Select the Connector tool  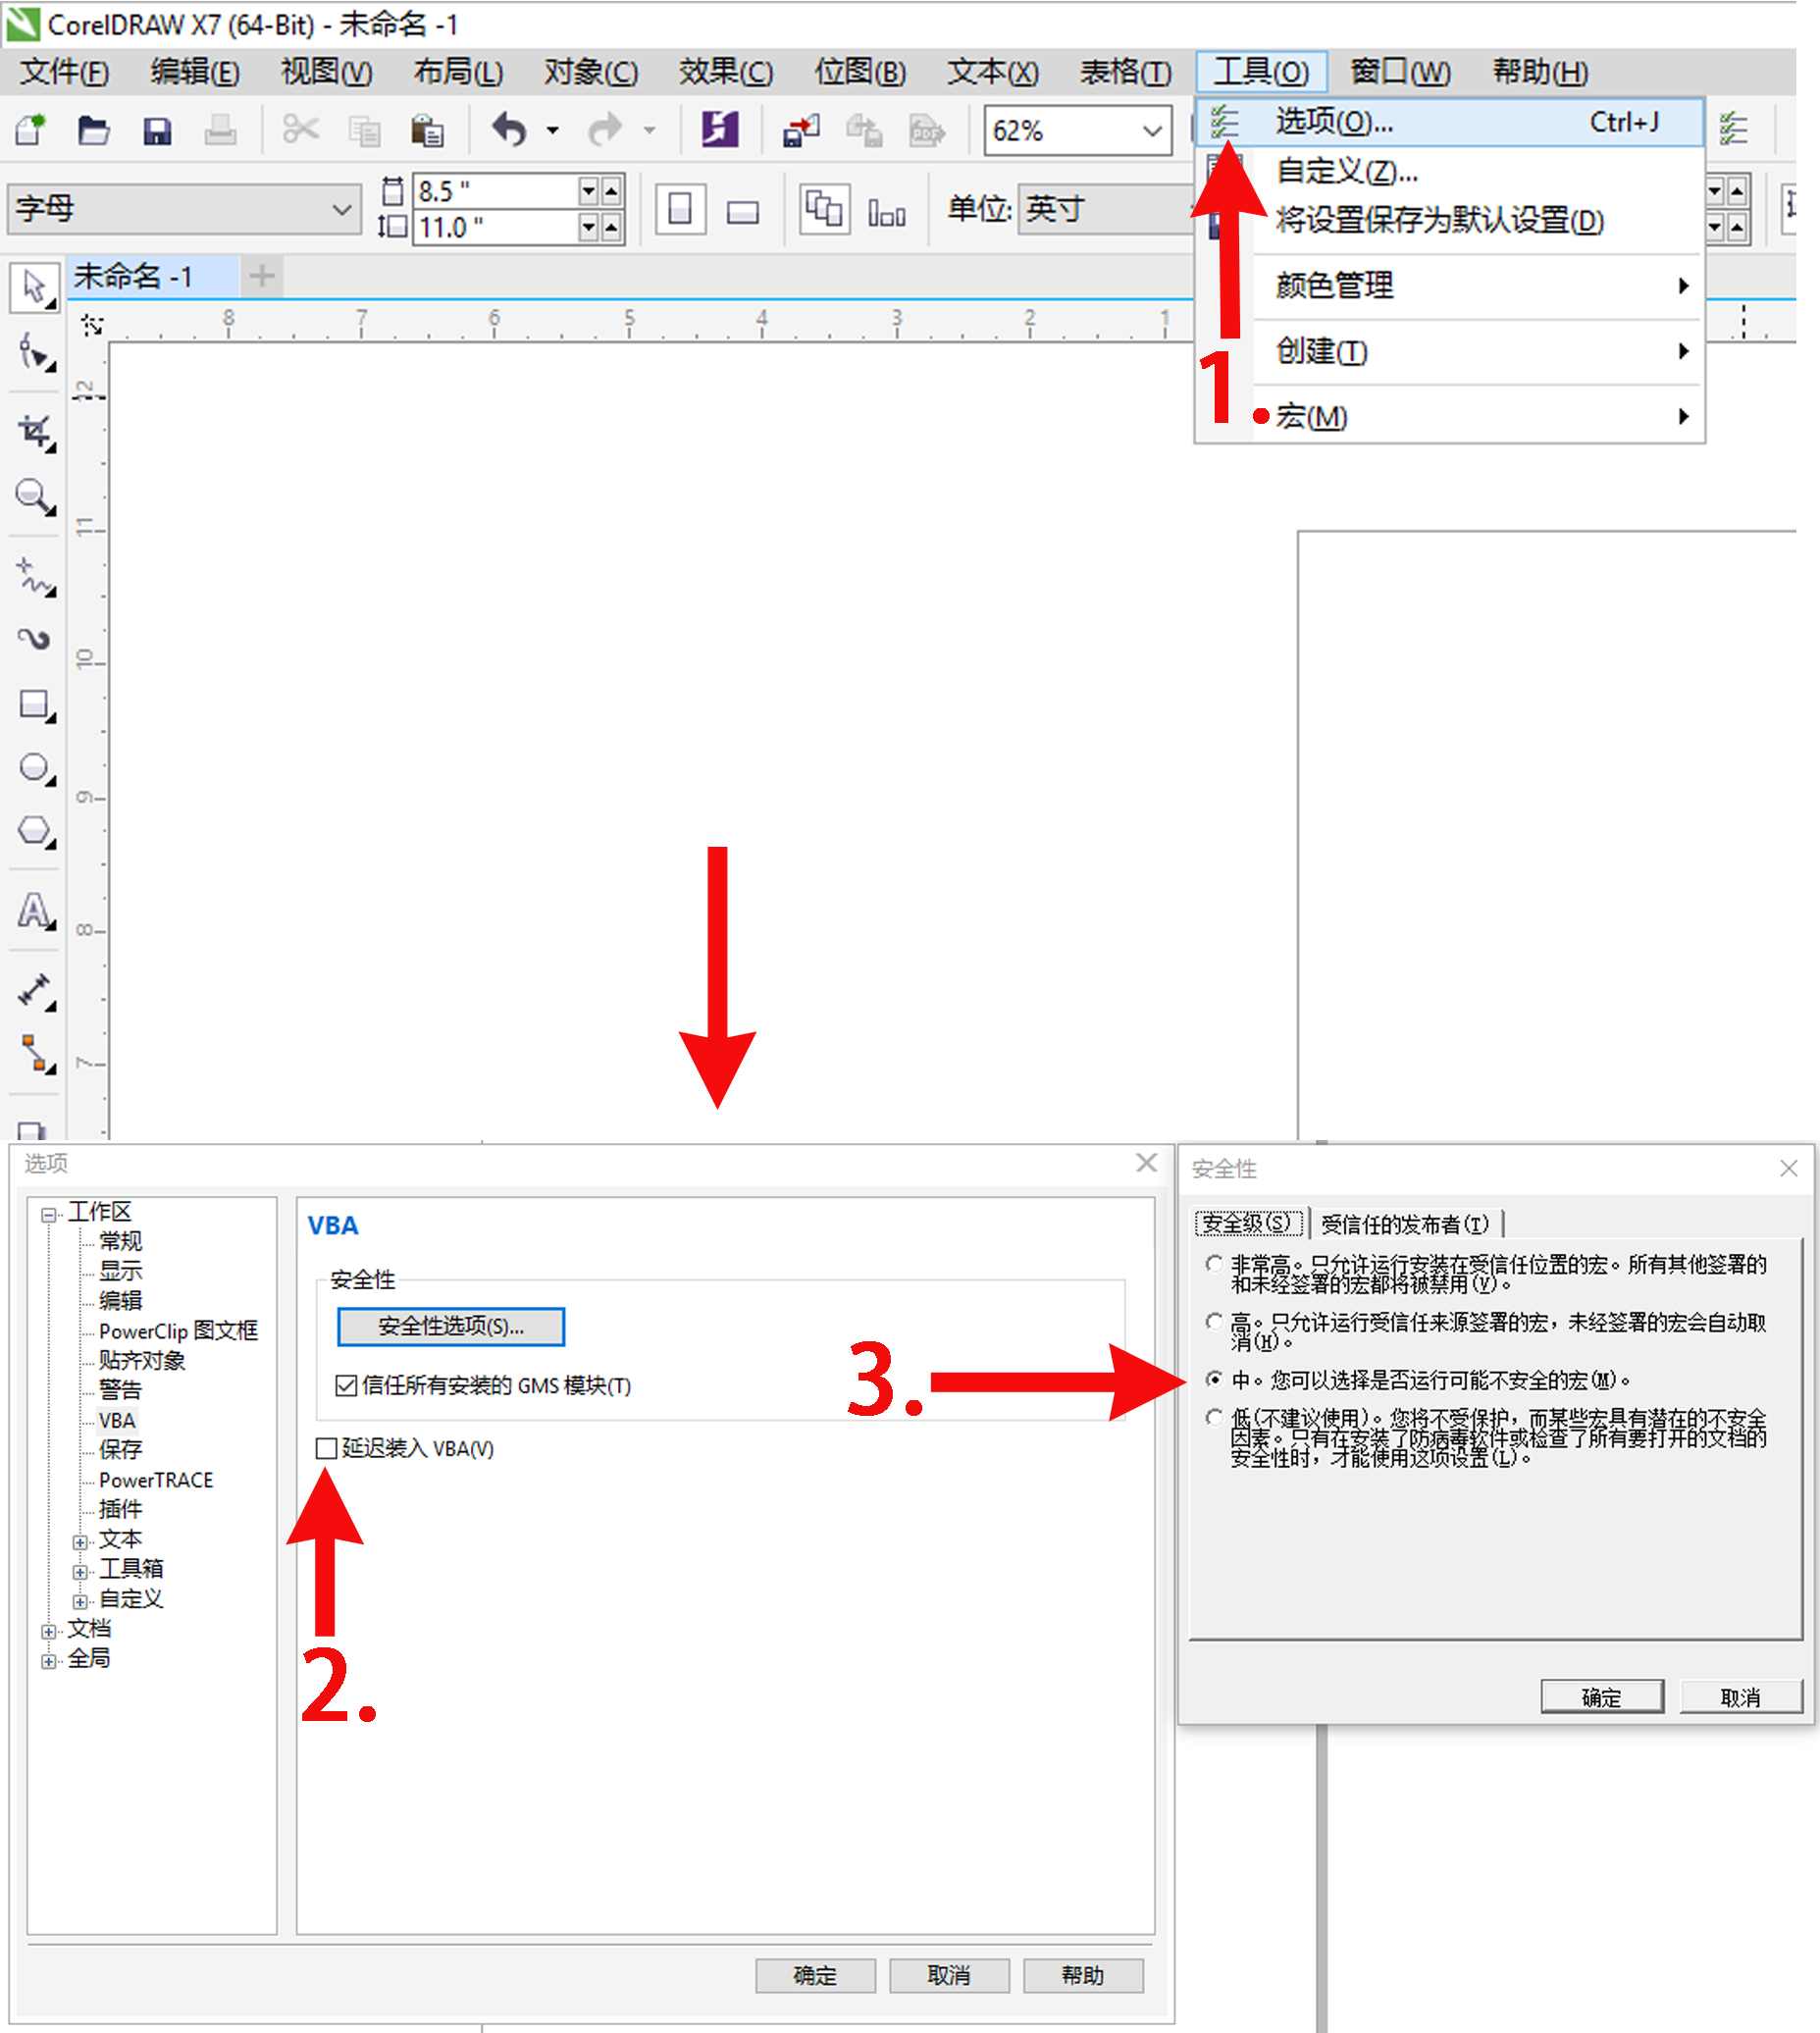(36, 1054)
